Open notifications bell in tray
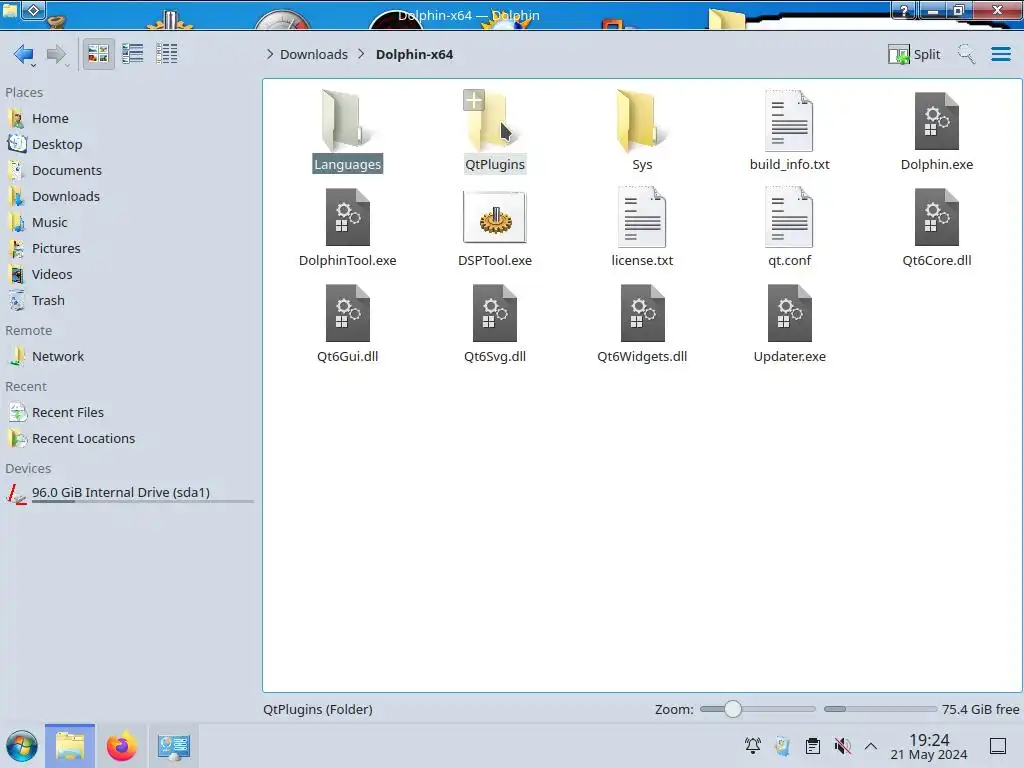Screen dimensions: 1024x768 tap(753, 745)
